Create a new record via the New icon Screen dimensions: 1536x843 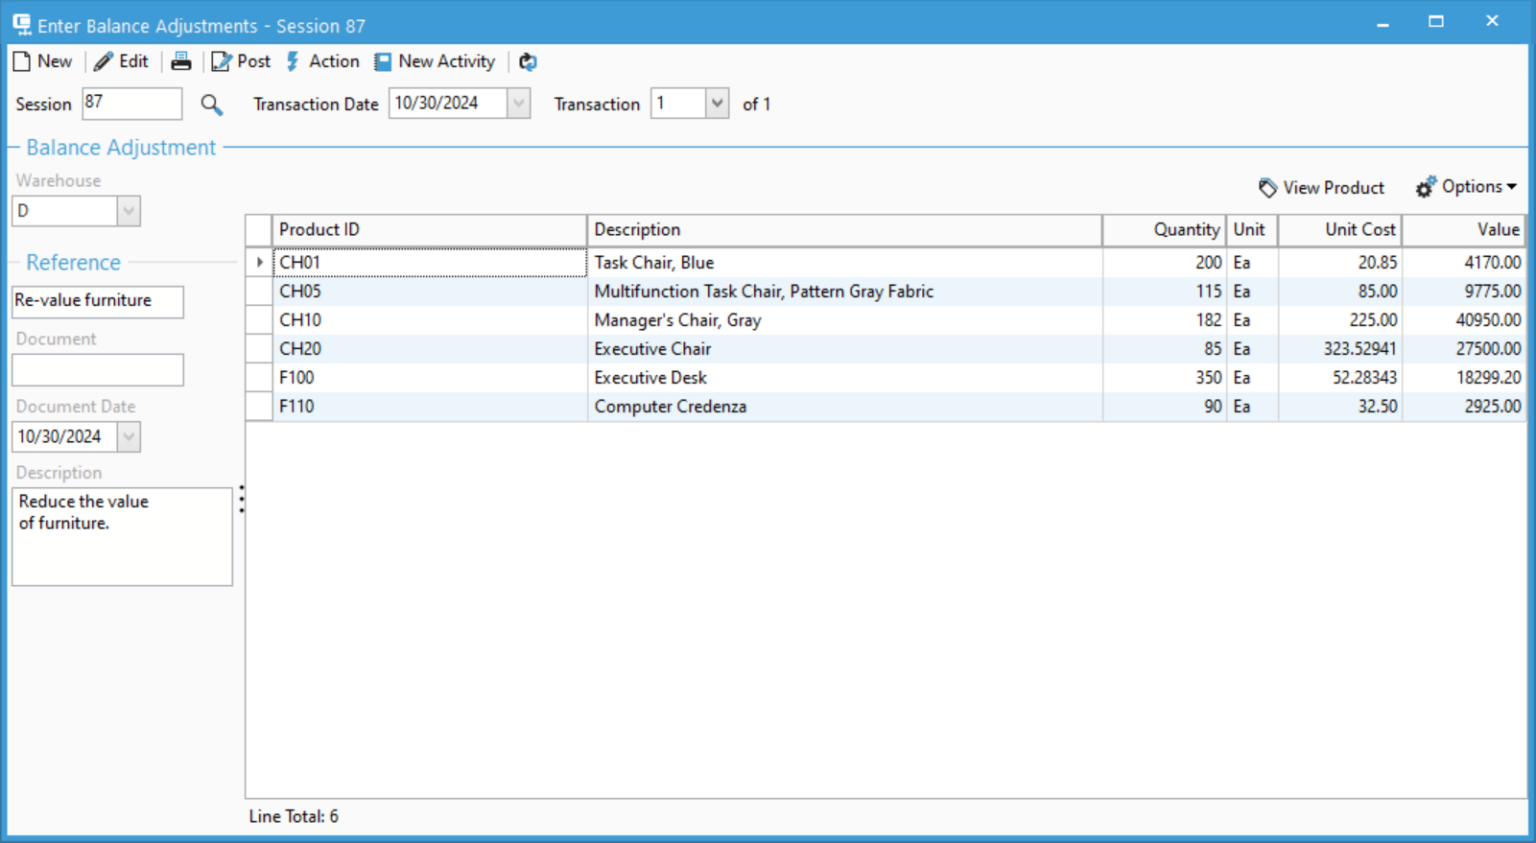click(42, 61)
